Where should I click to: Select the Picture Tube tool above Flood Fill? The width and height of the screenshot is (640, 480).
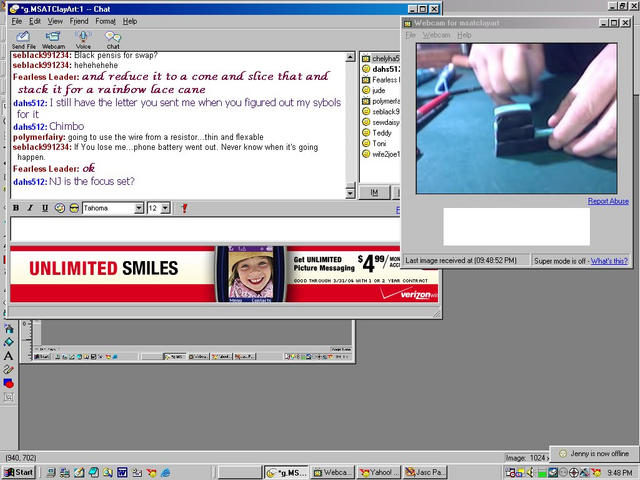point(8,329)
